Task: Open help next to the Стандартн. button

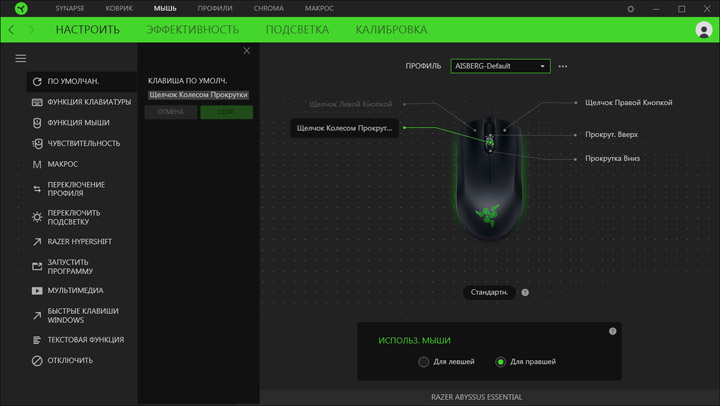Action: [x=525, y=292]
